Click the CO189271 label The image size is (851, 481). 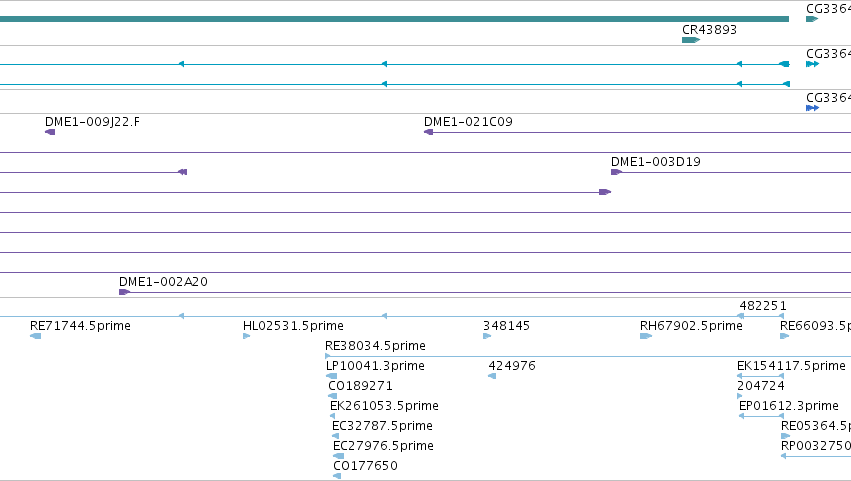tap(360, 386)
